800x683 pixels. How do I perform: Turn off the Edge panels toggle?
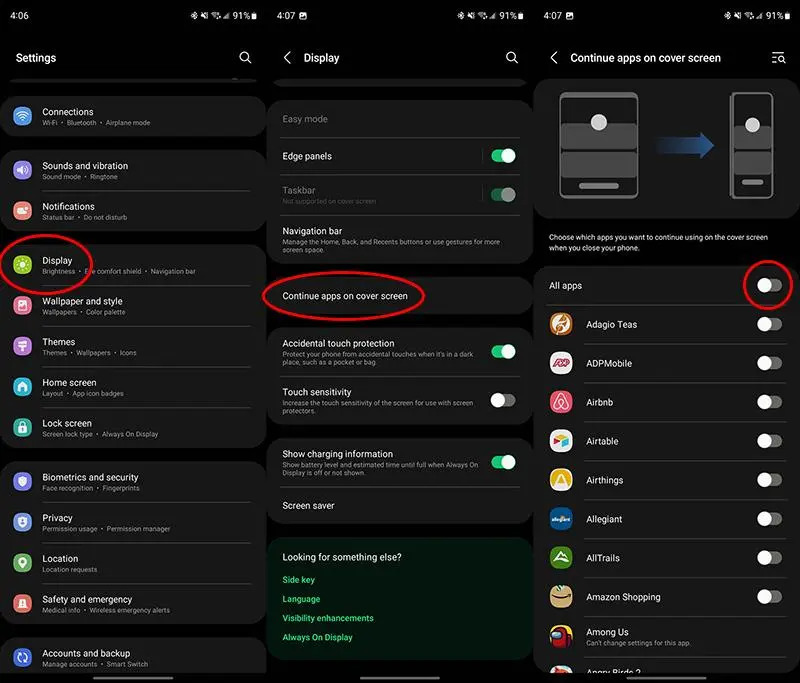pyautogui.click(x=504, y=156)
